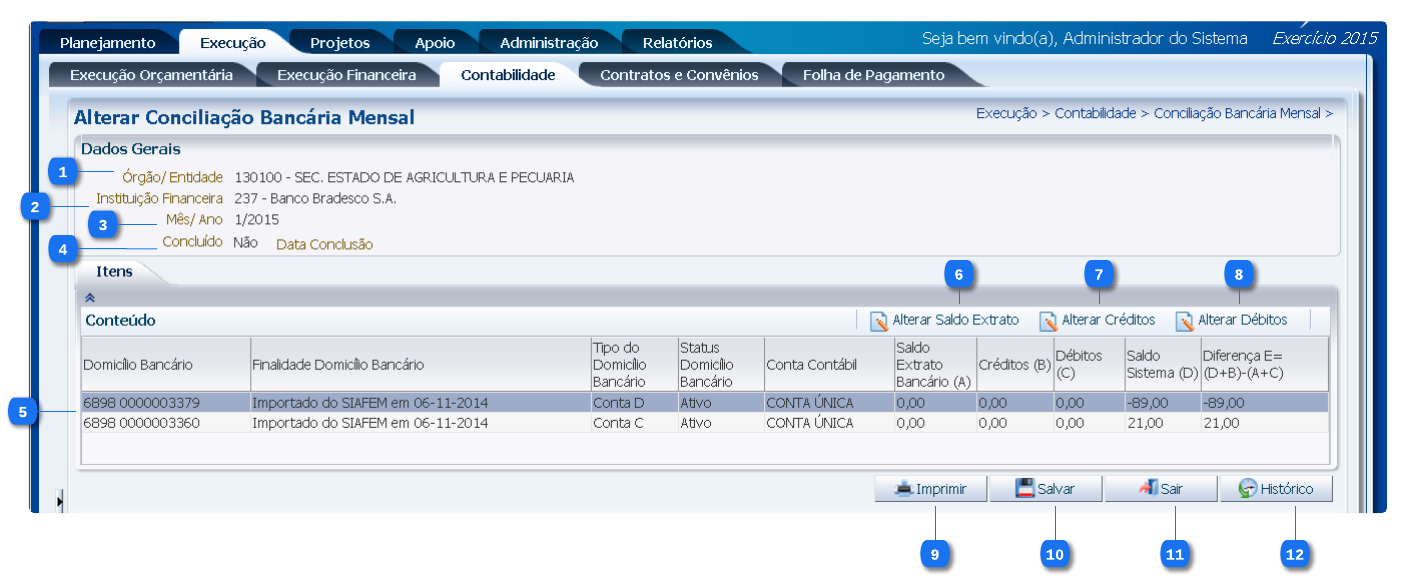Click the floppy disk icon on Salvar

[x=1025, y=489]
